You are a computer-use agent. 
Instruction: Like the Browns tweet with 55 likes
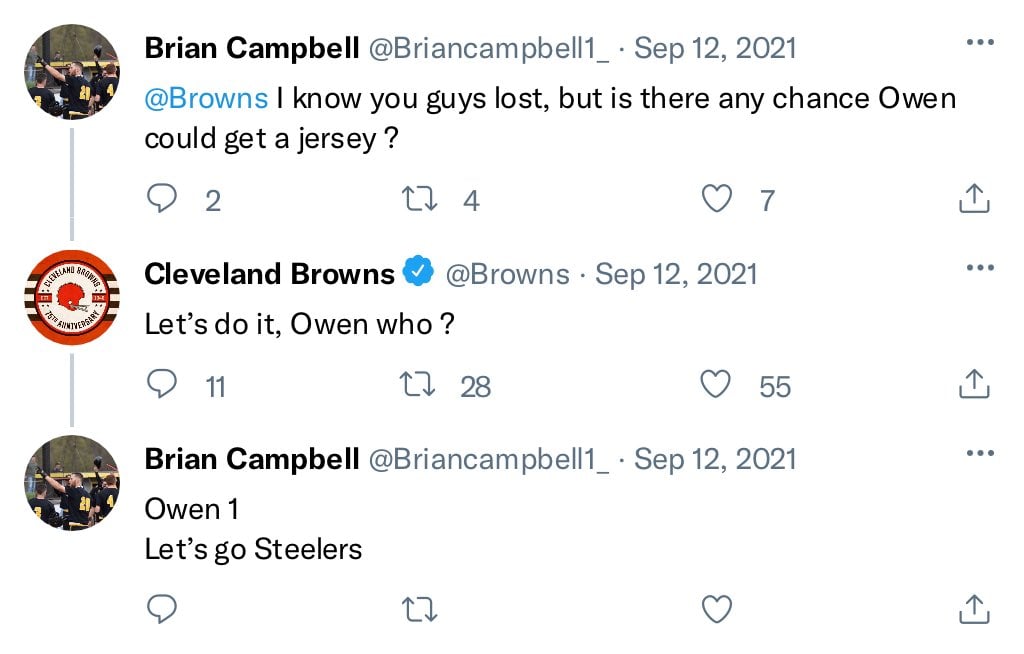click(x=715, y=384)
